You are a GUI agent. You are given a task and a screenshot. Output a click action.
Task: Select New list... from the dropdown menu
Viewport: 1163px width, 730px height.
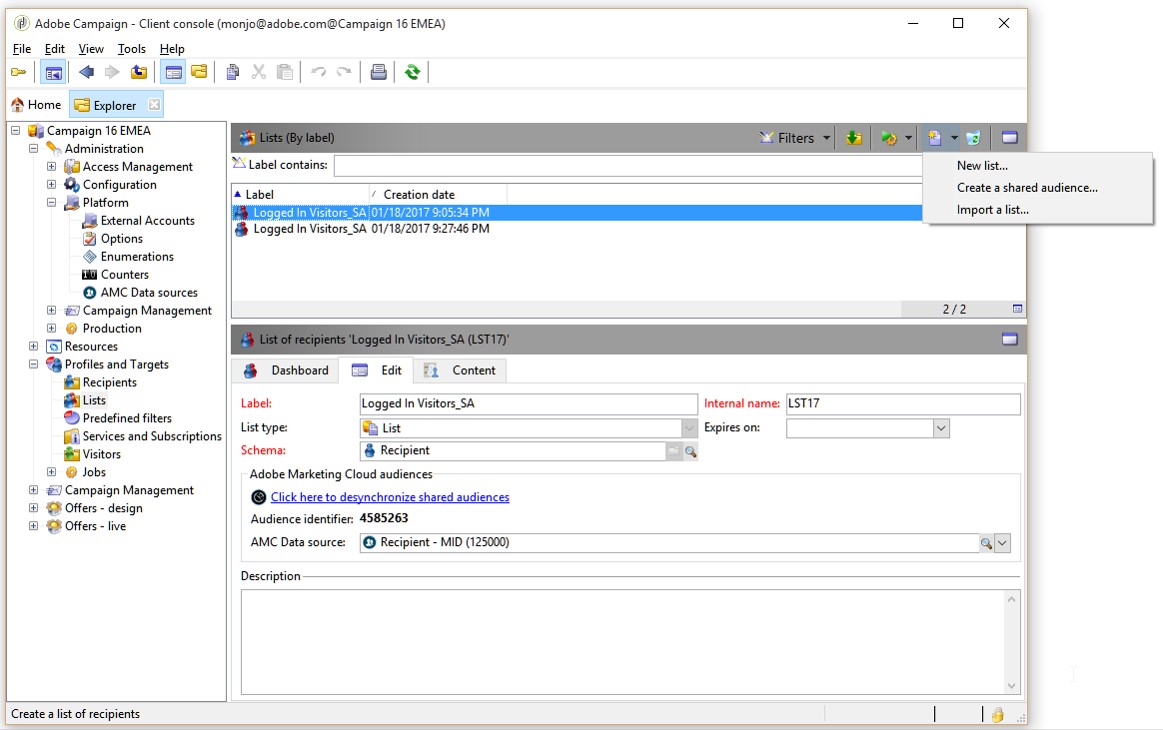[x=982, y=165]
